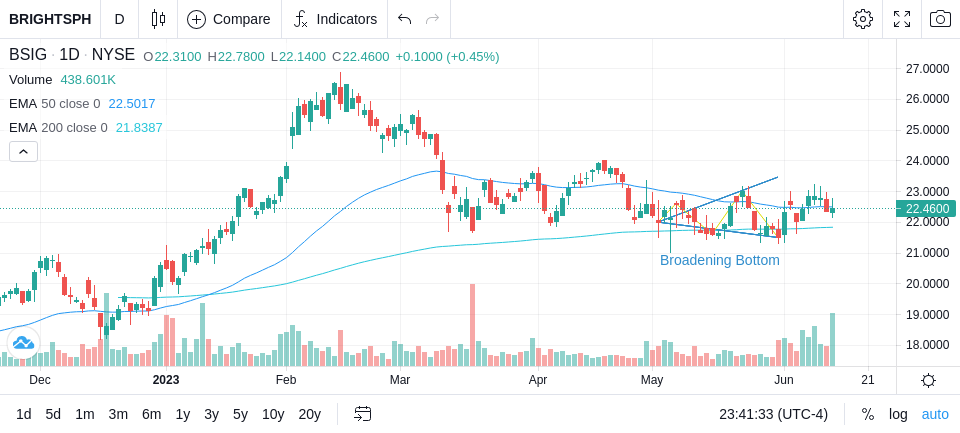The width and height of the screenshot is (960, 433).
Task: Click the 18.0000 price axis label
Action: [x=927, y=345]
